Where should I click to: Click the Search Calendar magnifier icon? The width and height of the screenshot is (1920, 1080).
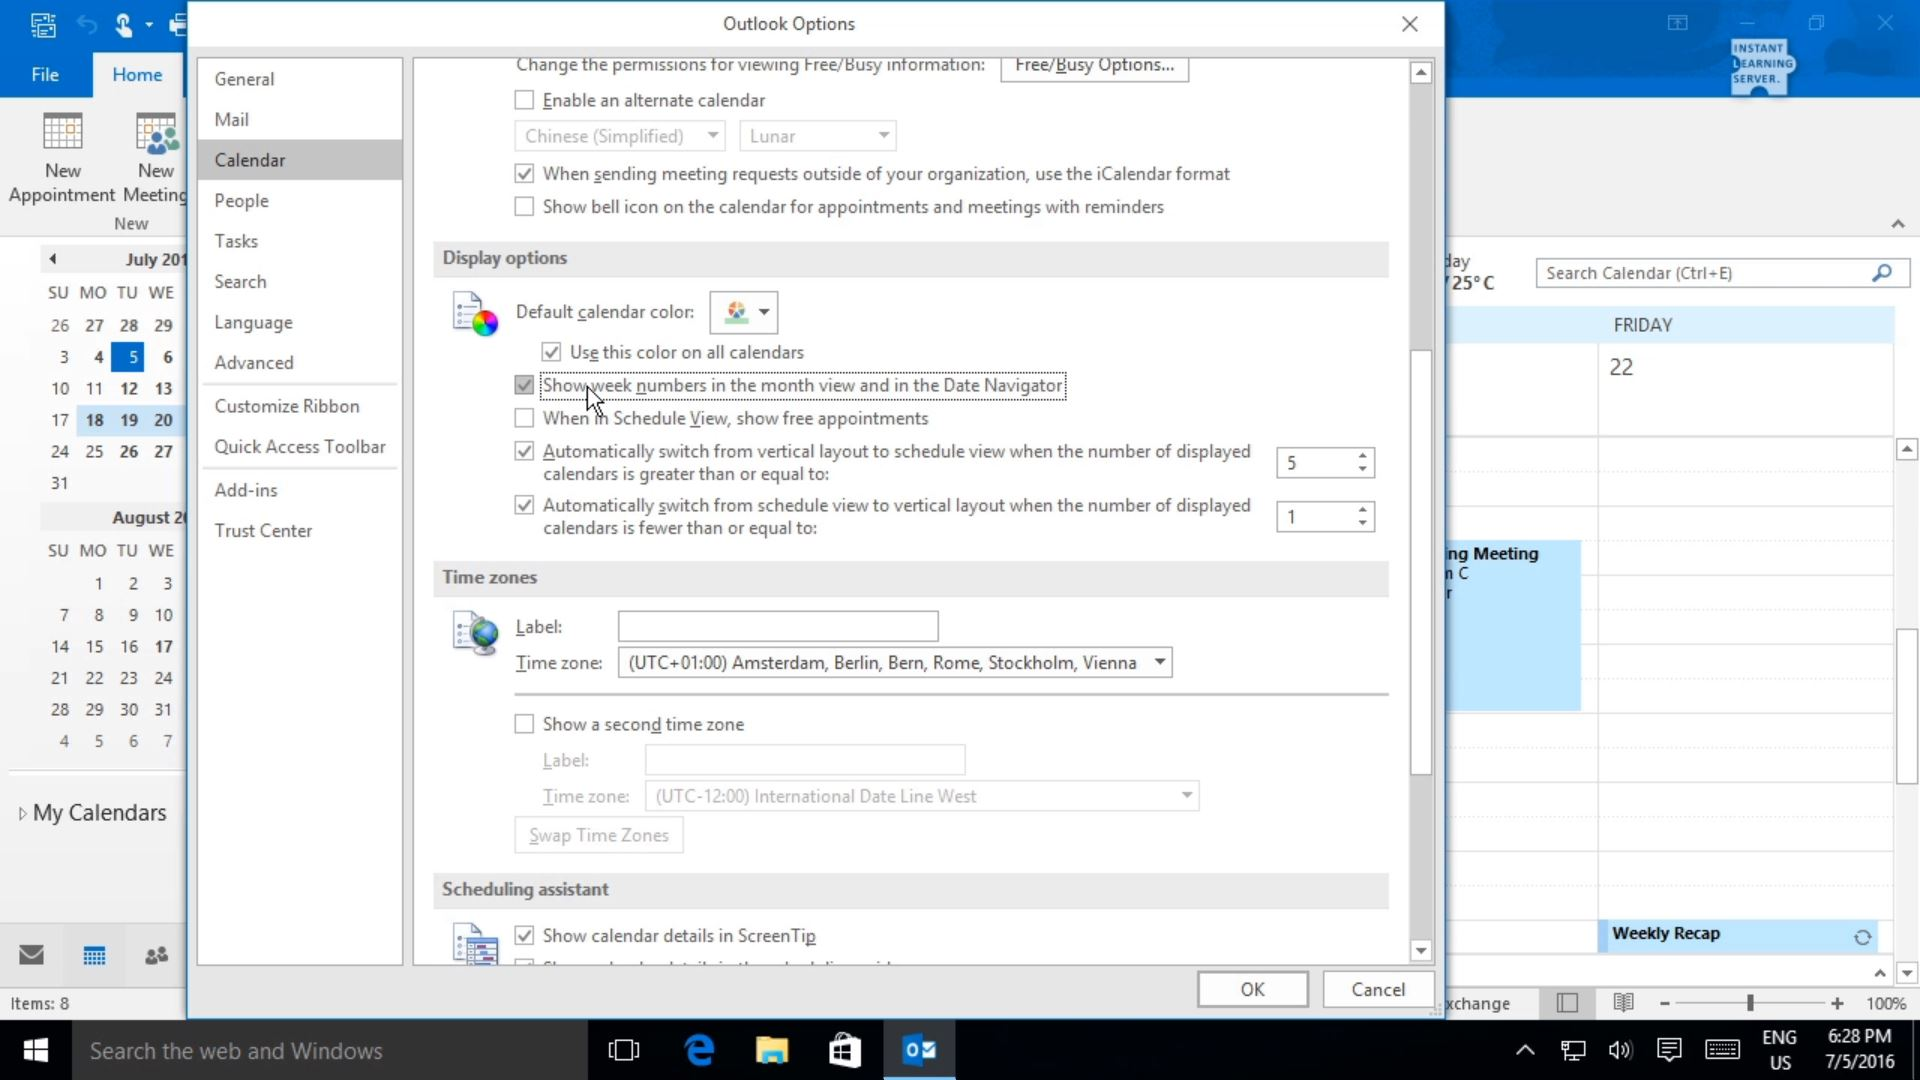coord(1882,272)
